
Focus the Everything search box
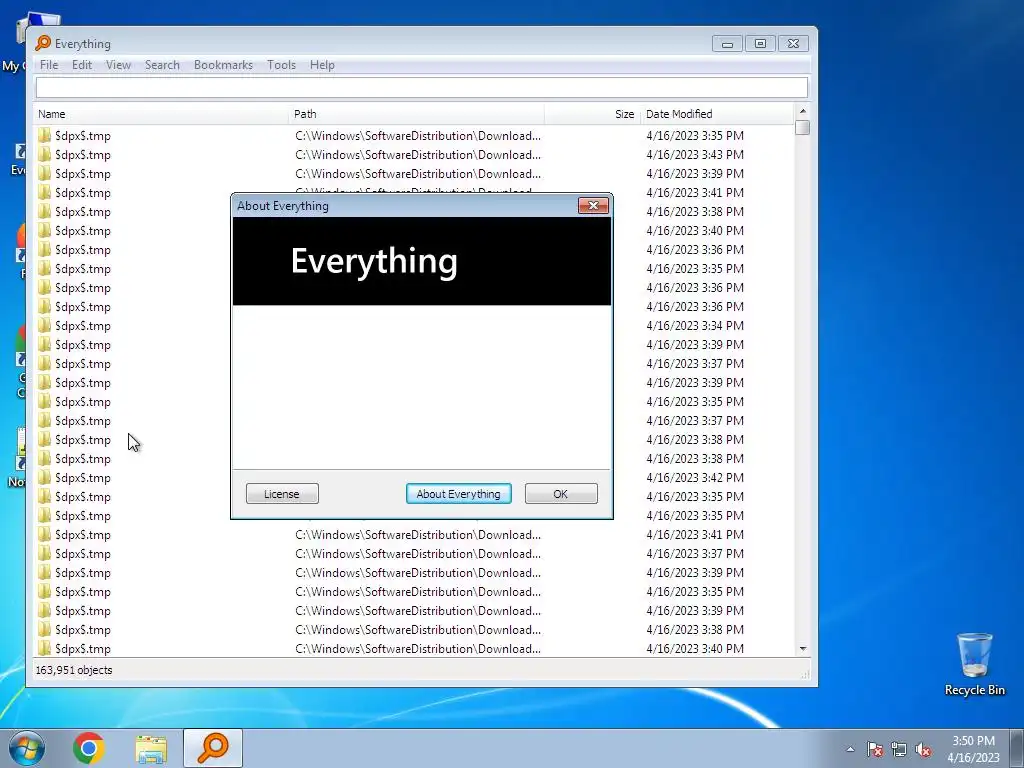coord(422,88)
